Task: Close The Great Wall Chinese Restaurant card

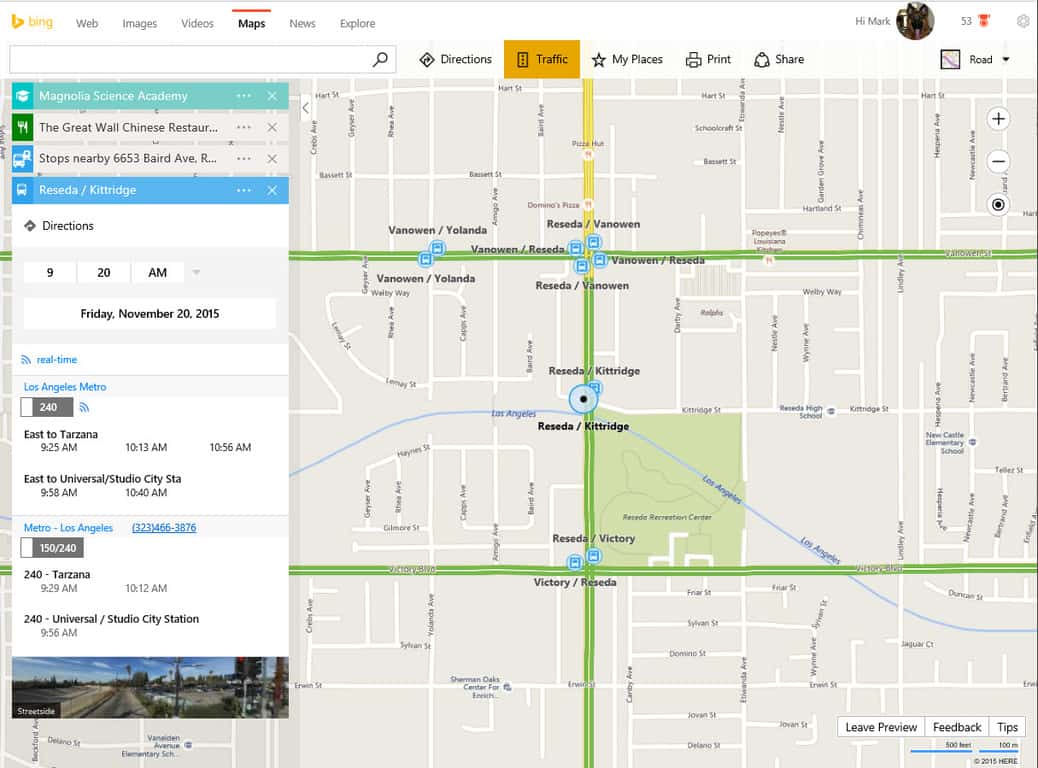Action: click(x=272, y=127)
